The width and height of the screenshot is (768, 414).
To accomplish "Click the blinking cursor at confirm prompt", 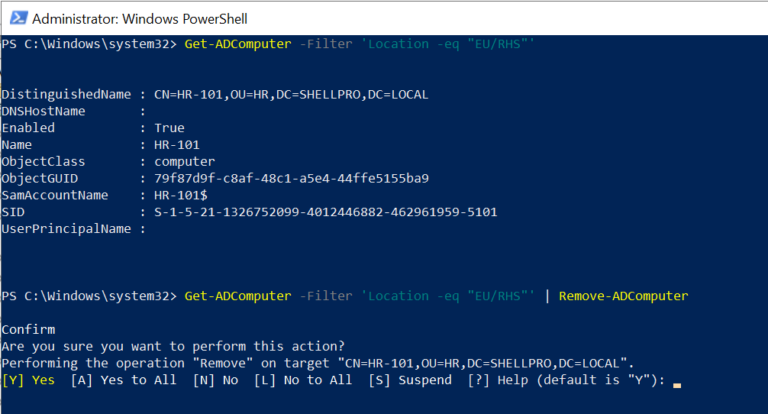I will (677, 382).
